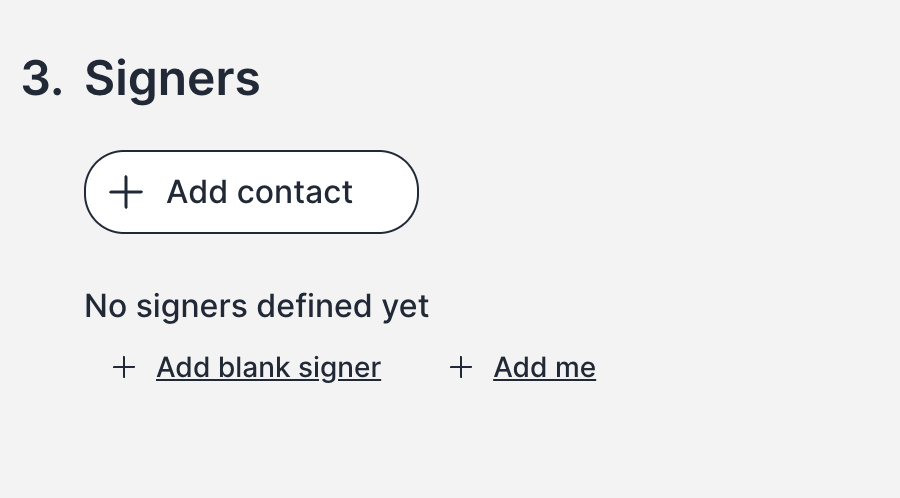Click the Add contact button

coord(251,192)
